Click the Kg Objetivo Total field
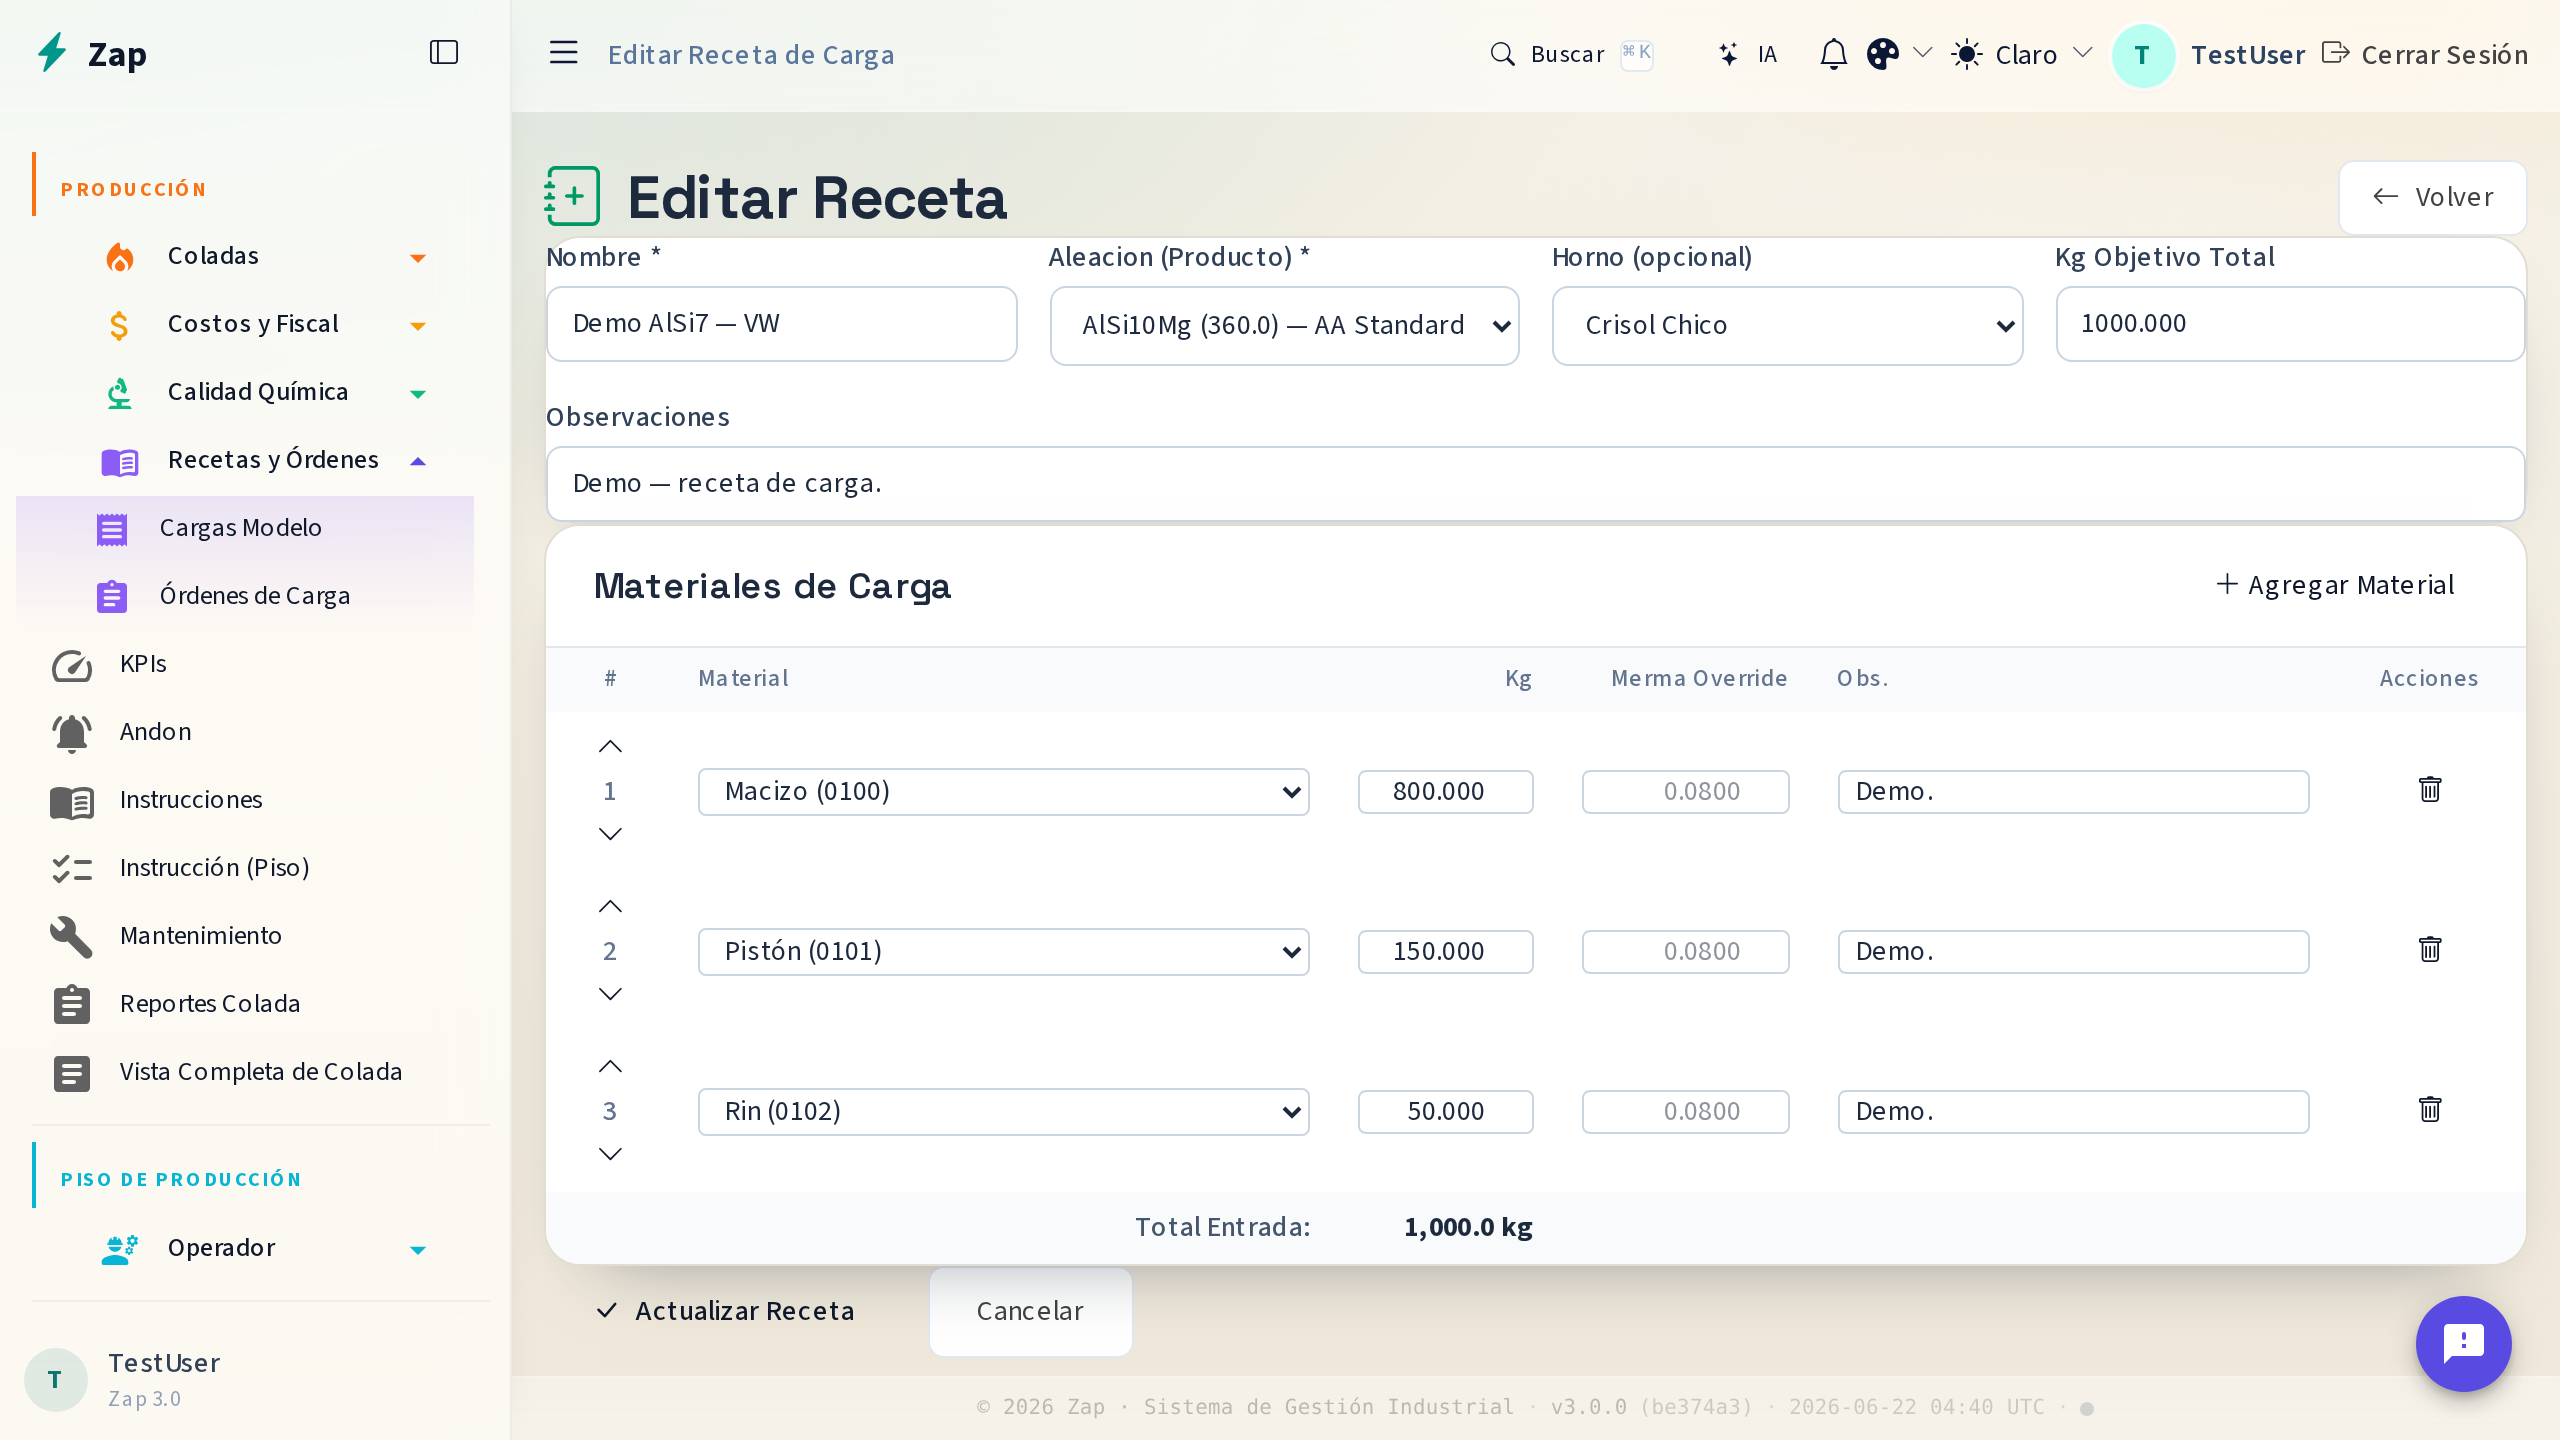This screenshot has width=2560, height=1440. click(x=2291, y=324)
